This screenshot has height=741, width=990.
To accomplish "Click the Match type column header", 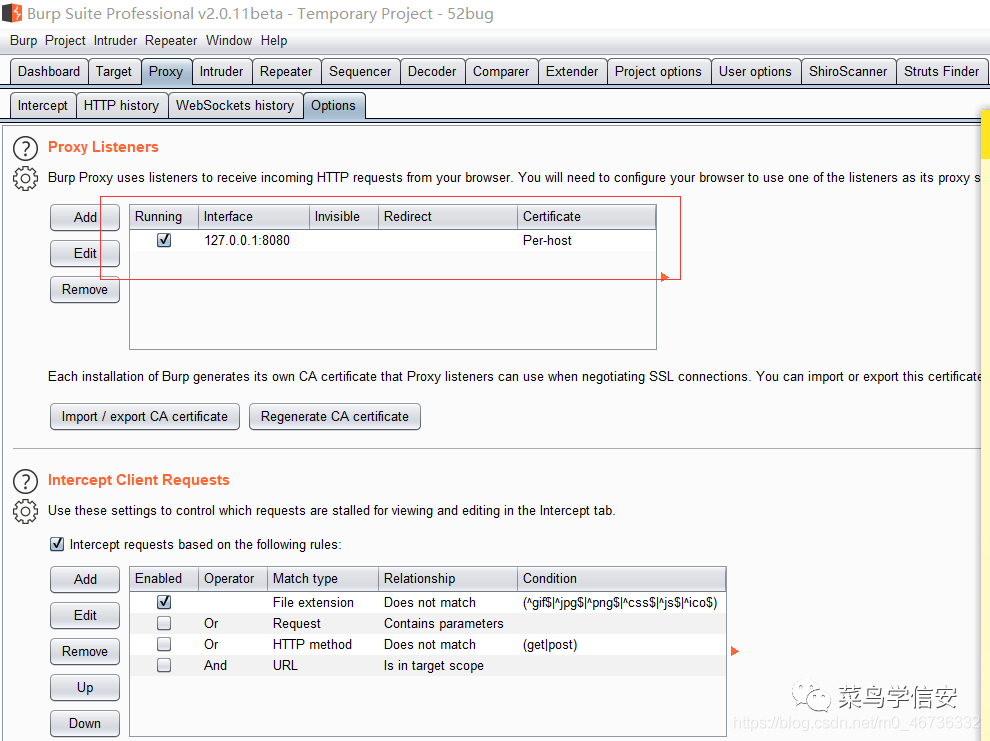I will point(323,578).
